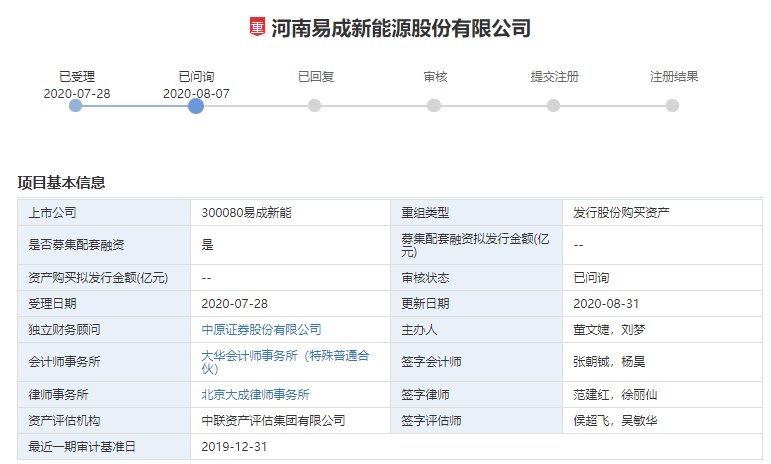Click the date shown beneath 已受理 stage label
Viewport: 771px width, 464px height.
pos(77,93)
